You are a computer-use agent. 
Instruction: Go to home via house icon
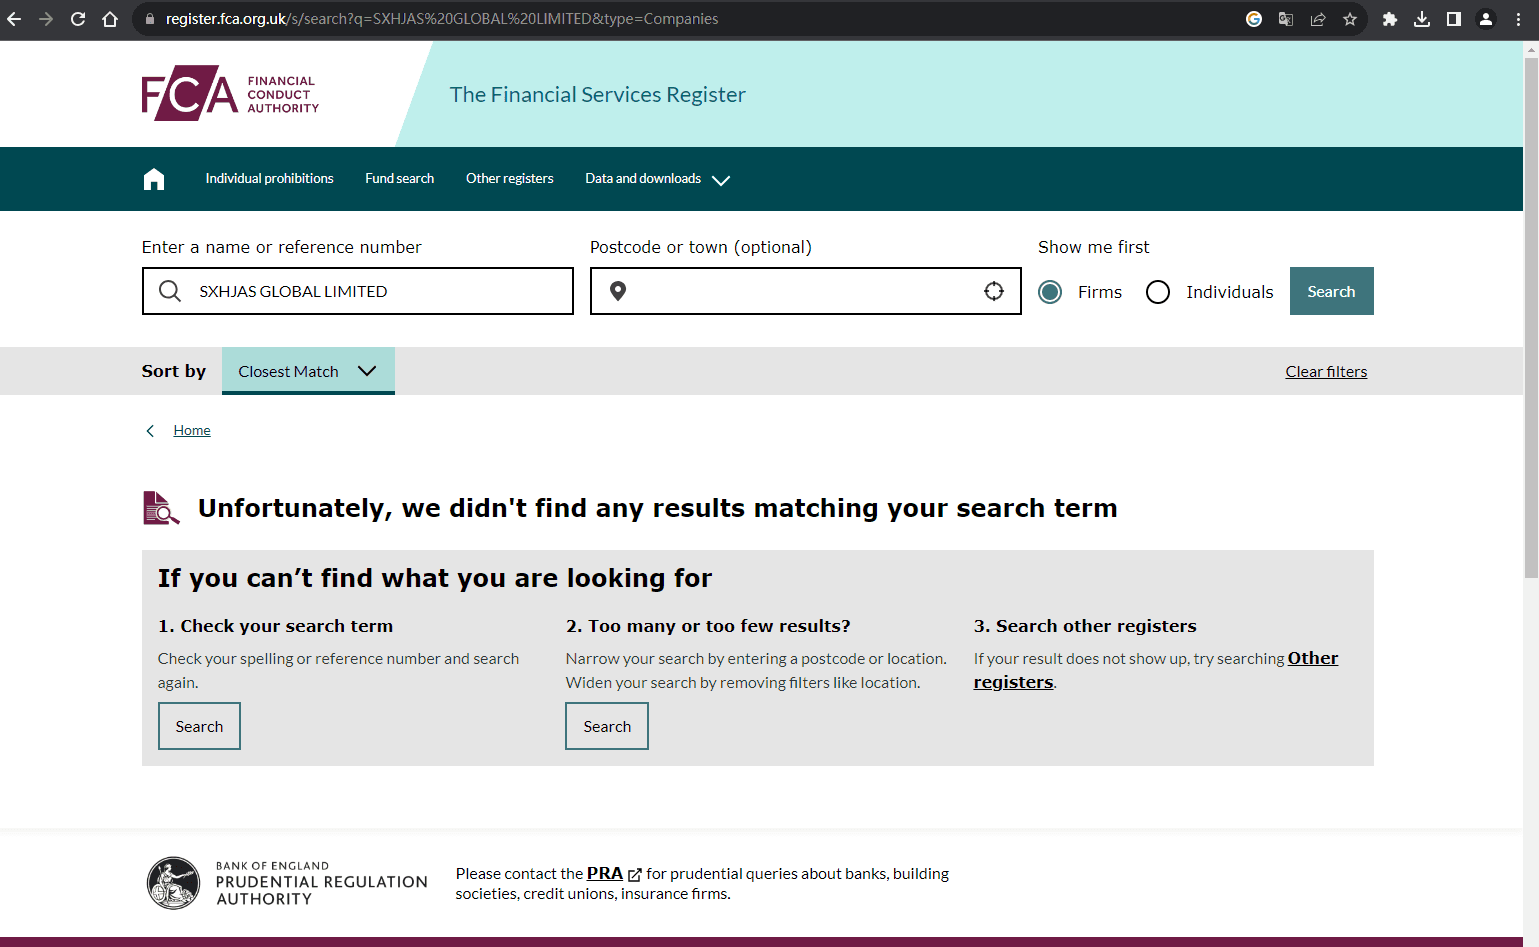pyautogui.click(x=154, y=179)
